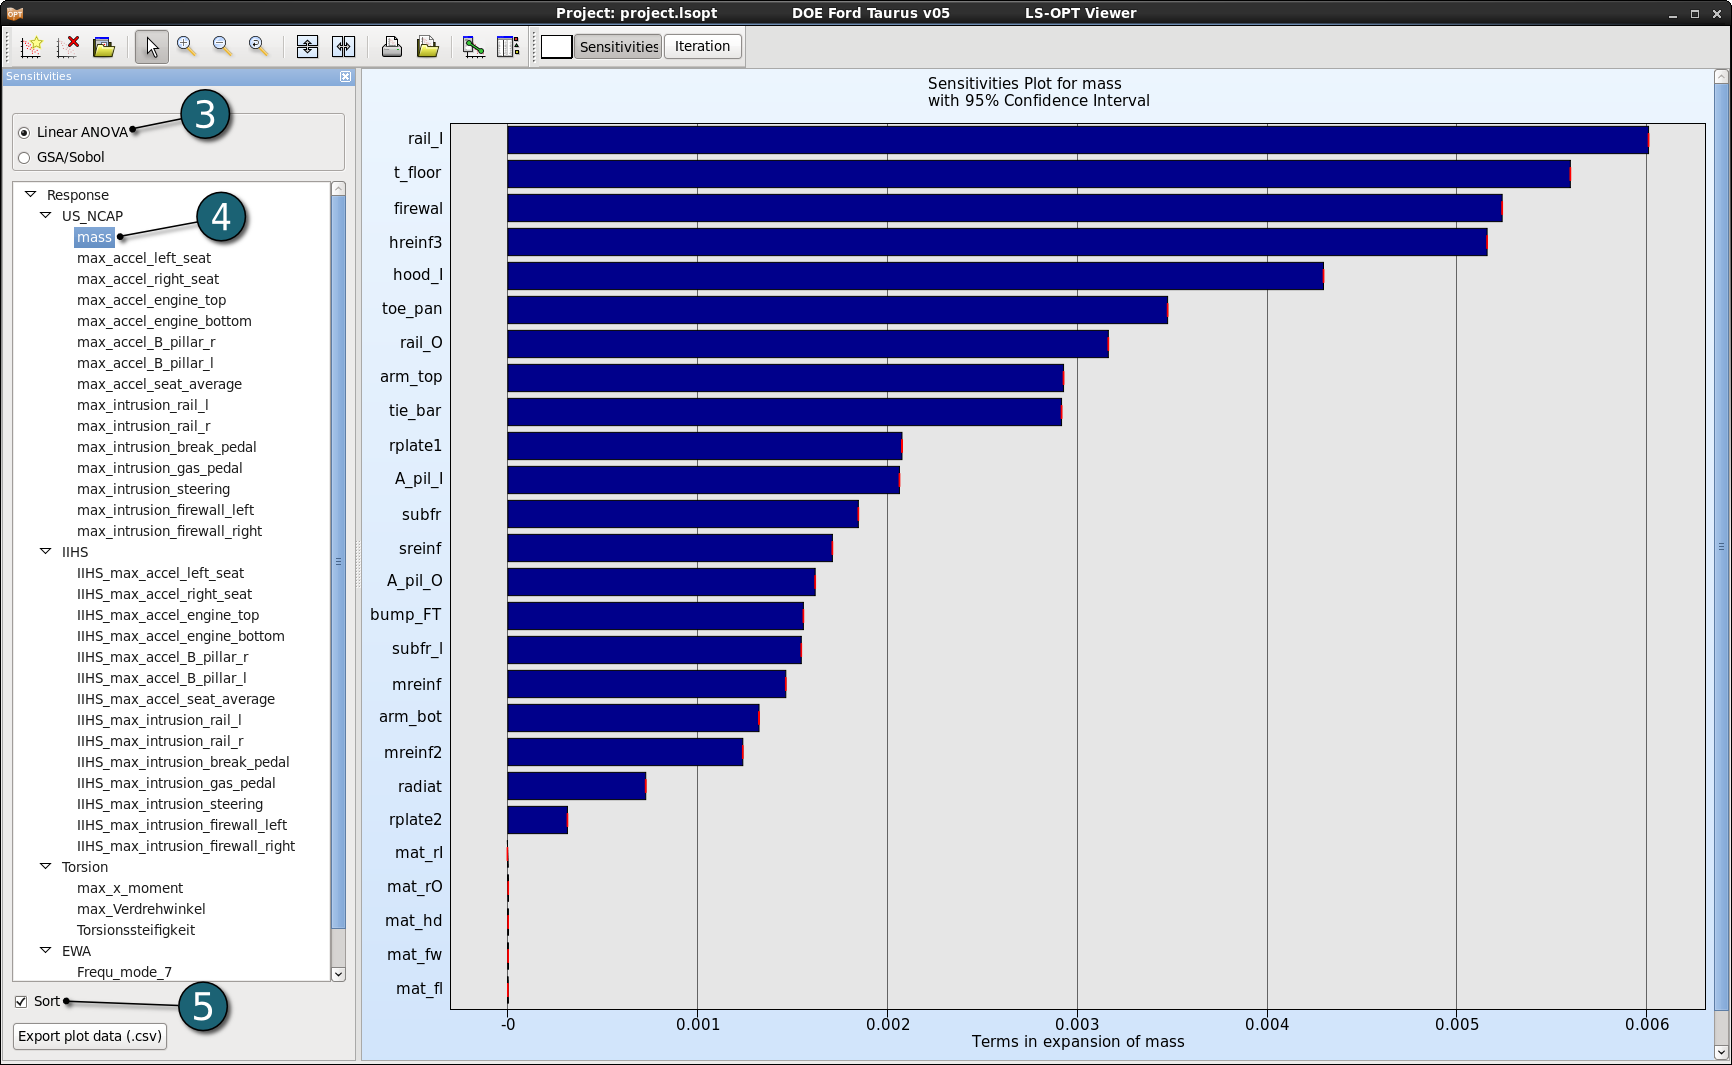The width and height of the screenshot is (1732, 1065).
Task: Close the Sensitivities side panel
Action: pyautogui.click(x=346, y=76)
